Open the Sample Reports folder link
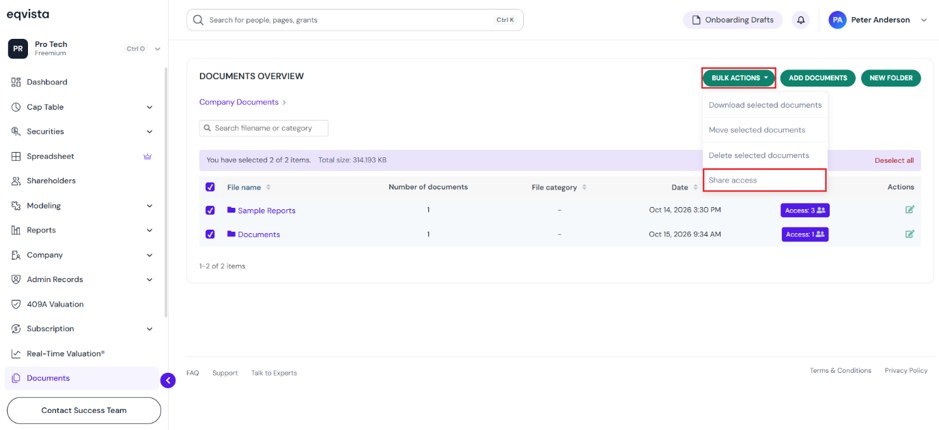 [x=266, y=211]
